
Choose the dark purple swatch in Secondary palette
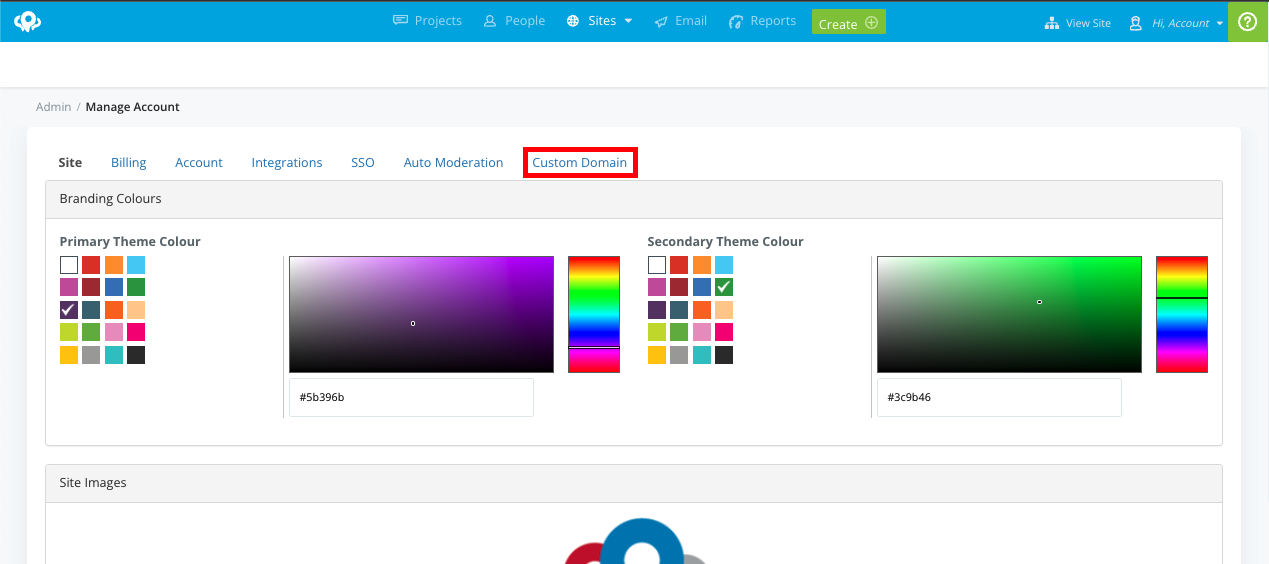657,310
